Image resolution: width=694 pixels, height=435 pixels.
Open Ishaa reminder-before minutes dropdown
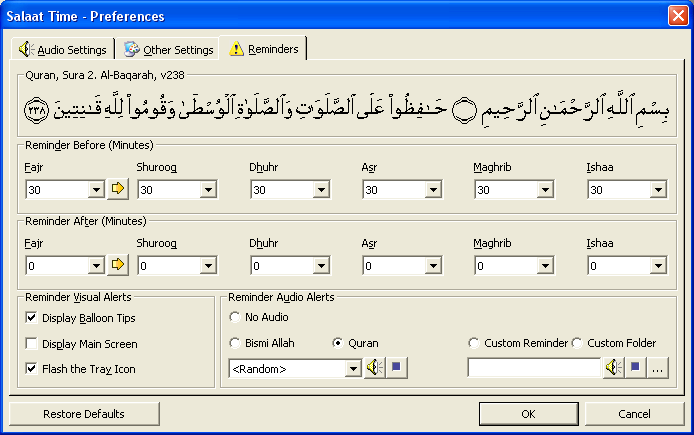click(658, 190)
